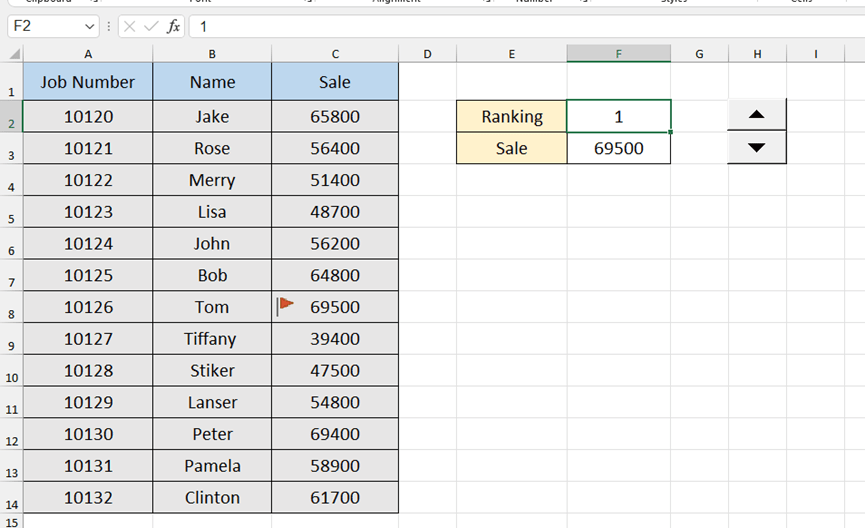This screenshot has width=865, height=528.
Task: Select column E header
Action: tap(511, 54)
